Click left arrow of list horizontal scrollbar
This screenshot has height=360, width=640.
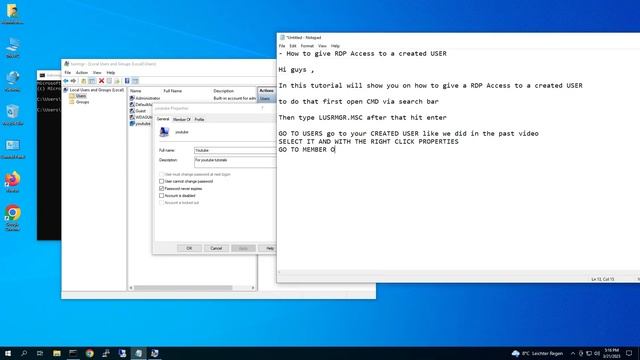[x=131, y=288]
